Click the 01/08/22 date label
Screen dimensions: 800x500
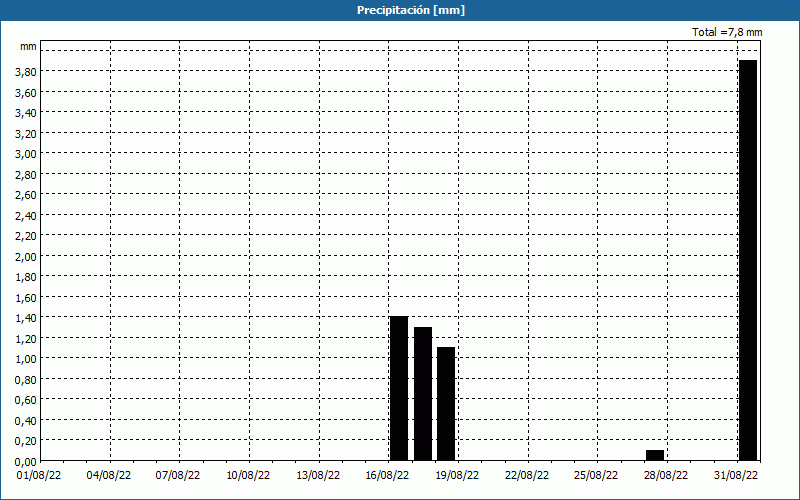tap(39, 476)
